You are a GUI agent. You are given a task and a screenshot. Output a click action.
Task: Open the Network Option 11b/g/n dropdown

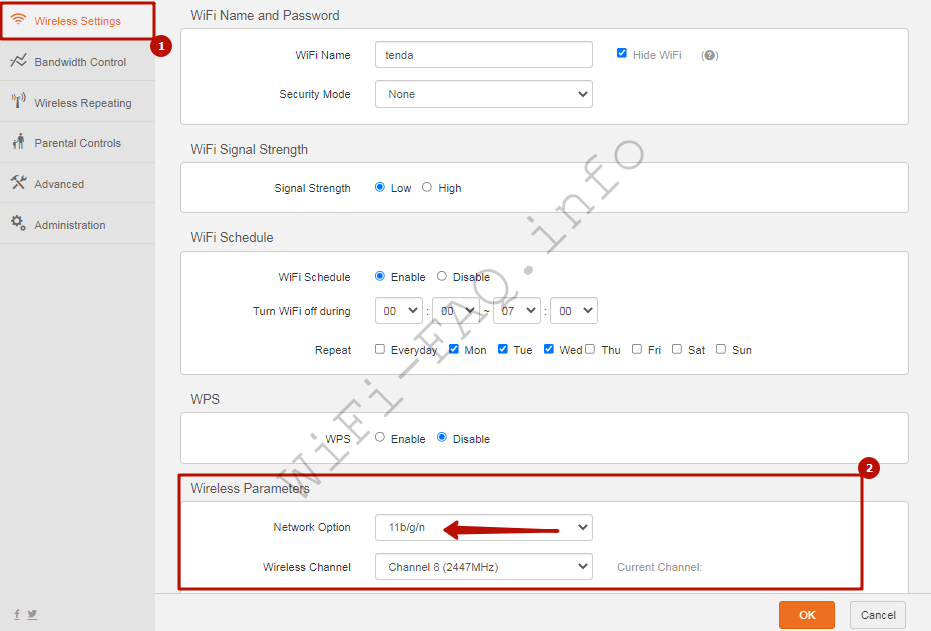(483, 527)
